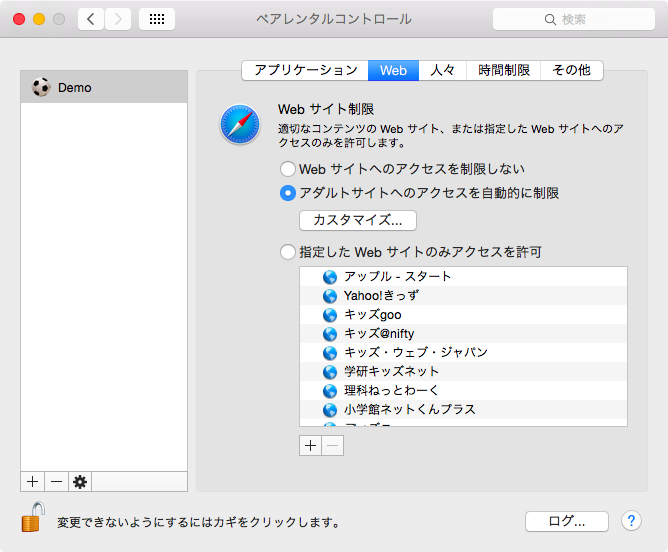Open the カスタマイズ... button
The image size is (668, 552).
pos(358,220)
